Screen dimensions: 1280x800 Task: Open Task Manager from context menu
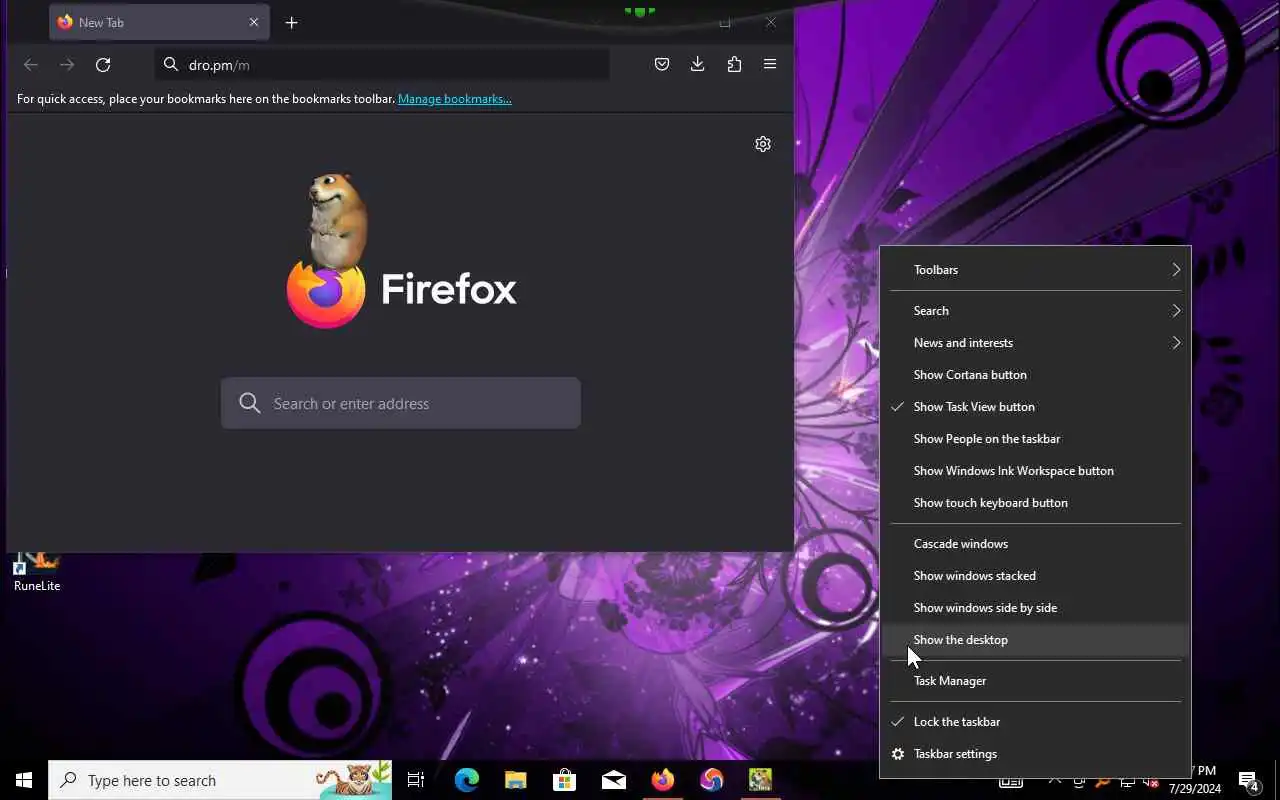tap(1036, 681)
